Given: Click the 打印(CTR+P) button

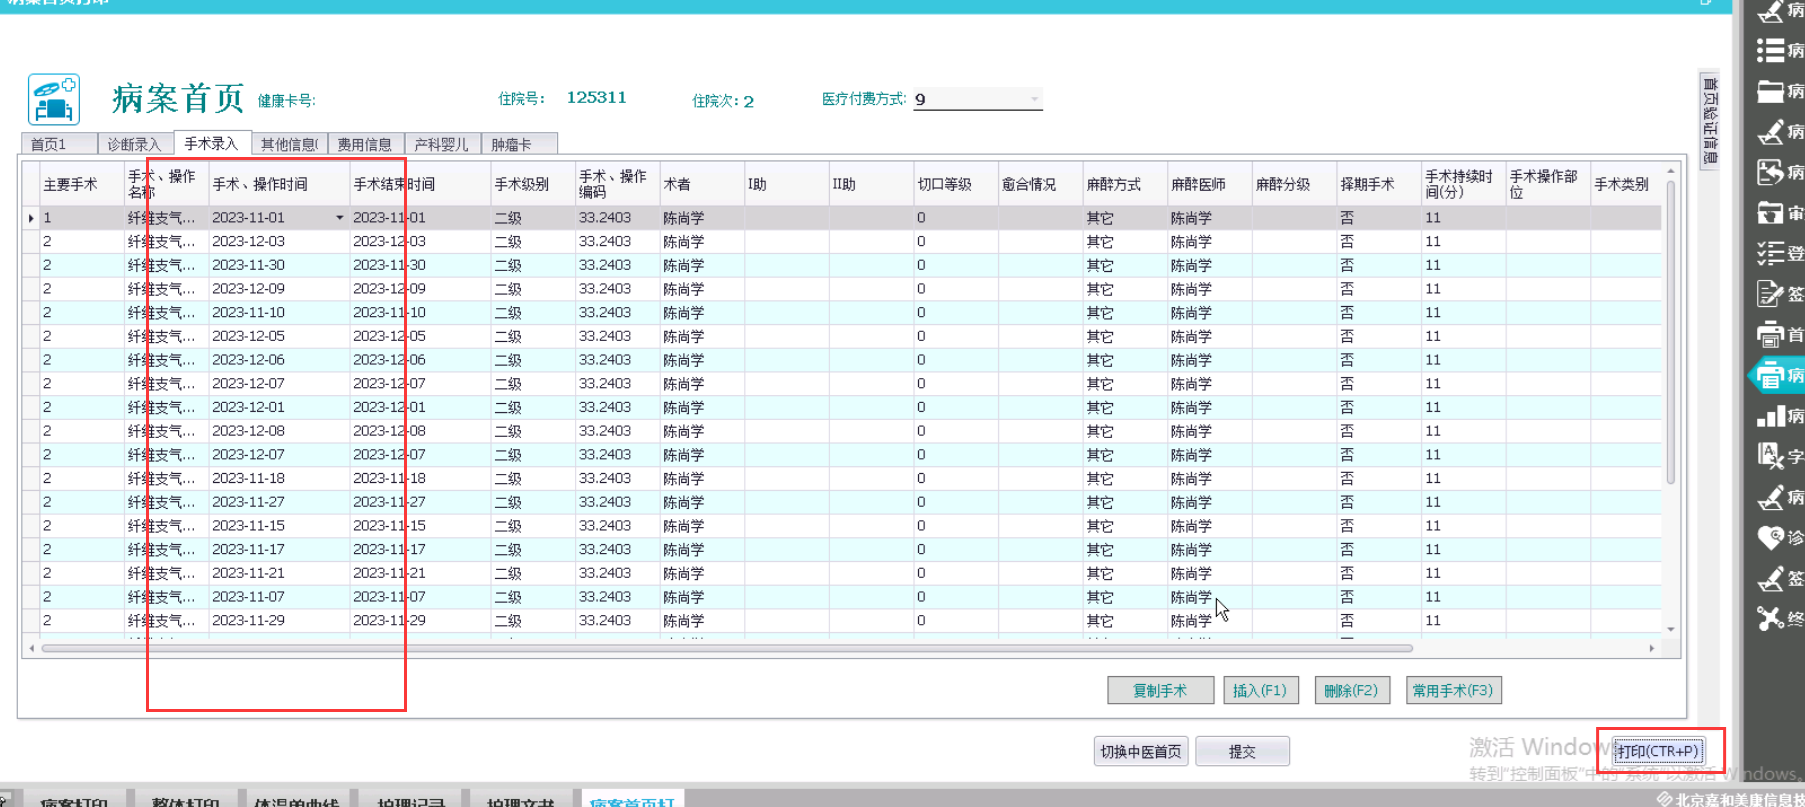Looking at the screenshot, I should click(x=1657, y=751).
